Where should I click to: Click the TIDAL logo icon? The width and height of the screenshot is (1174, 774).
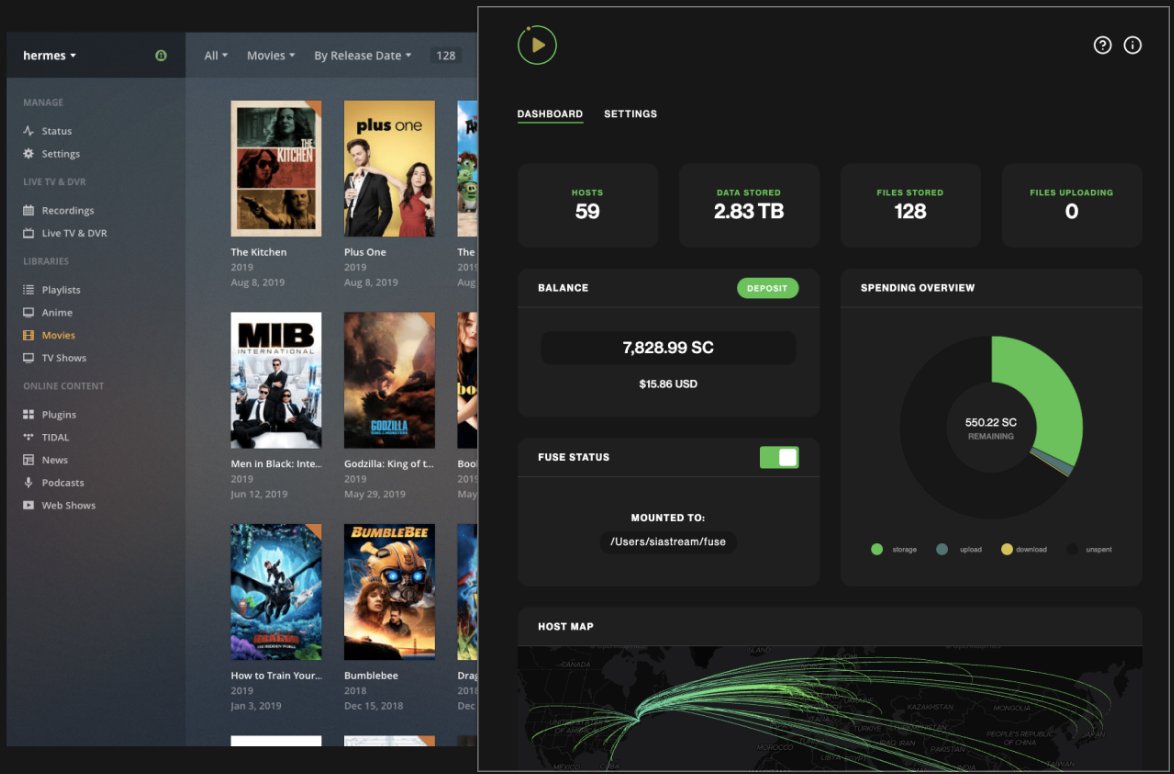tap(28, 437)
